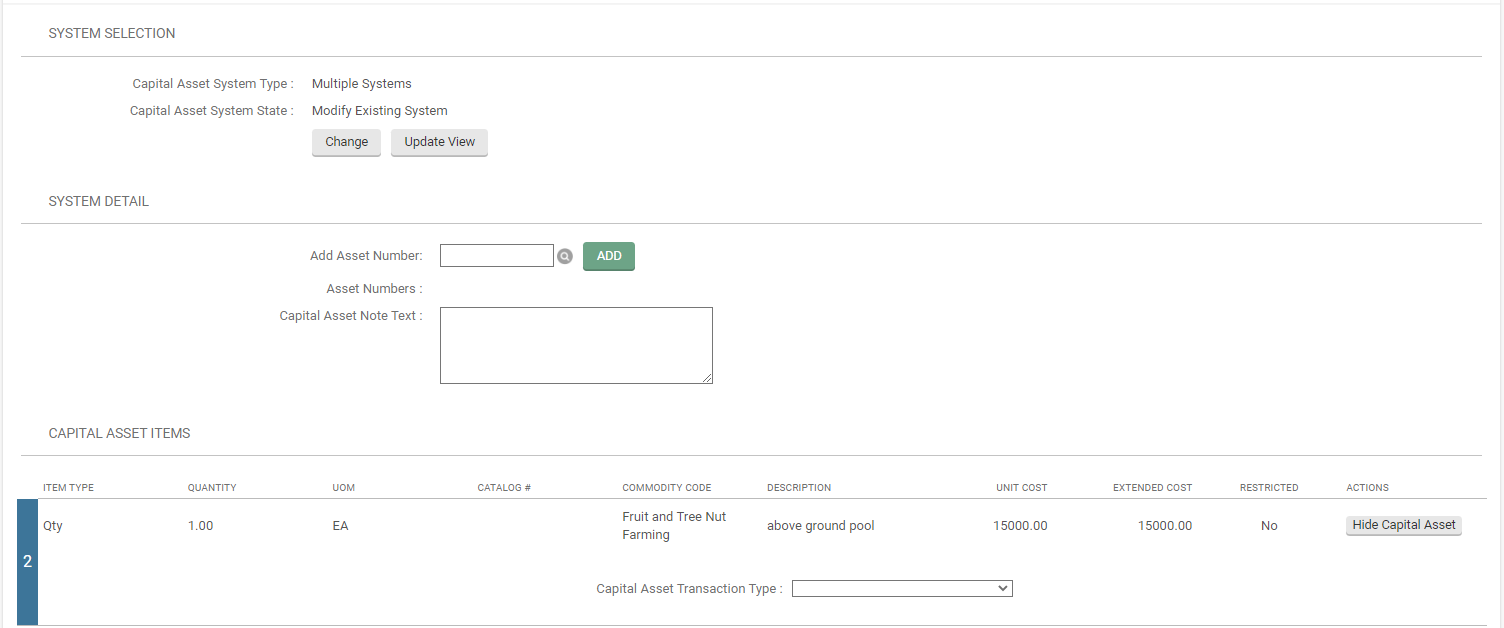Focus the Add Asset Number text field
Image resolution: width=1504 pixels, height=628 pixels.
(x=496, y=256)
